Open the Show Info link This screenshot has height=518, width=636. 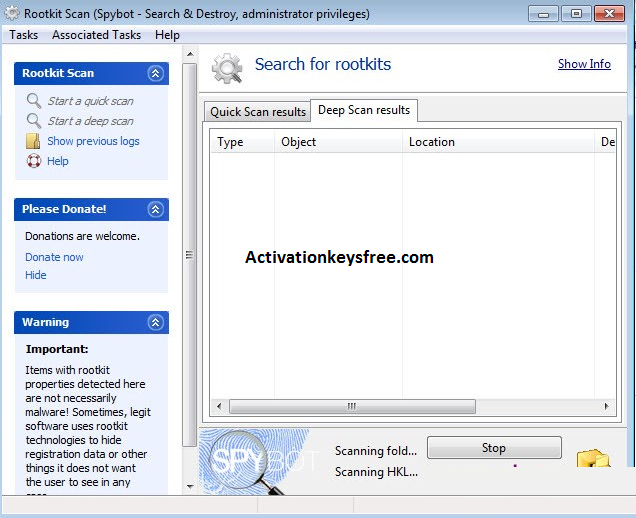pyautogui.click(x=584, y=64)
